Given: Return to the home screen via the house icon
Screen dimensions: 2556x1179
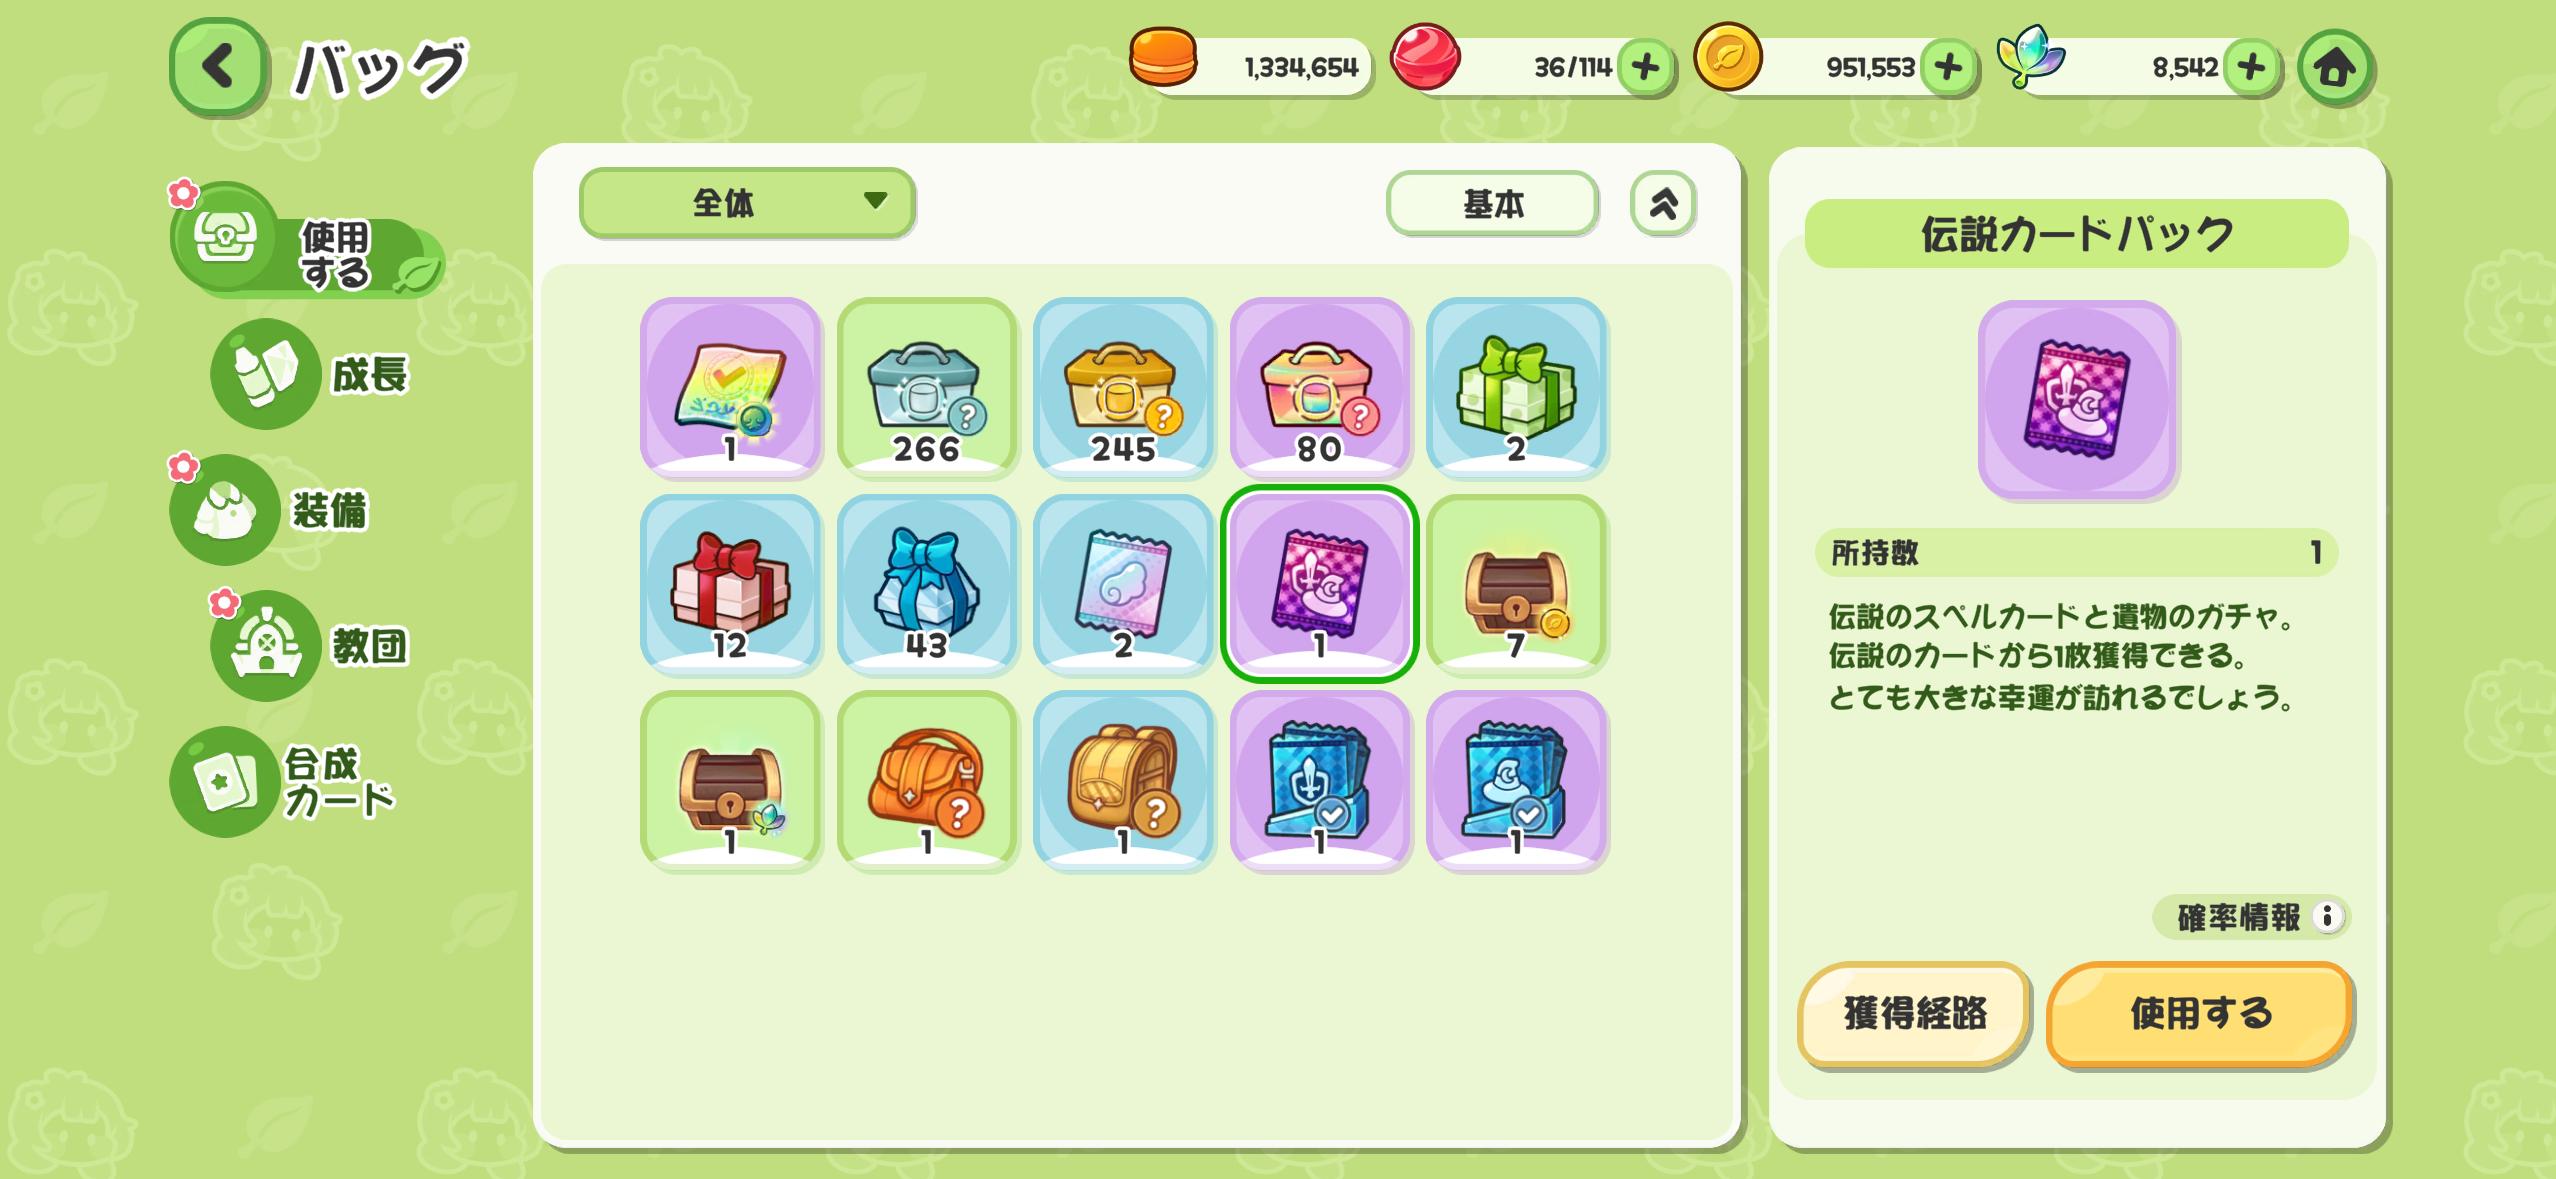Looking at the screenshot, I should point(2334,67).
